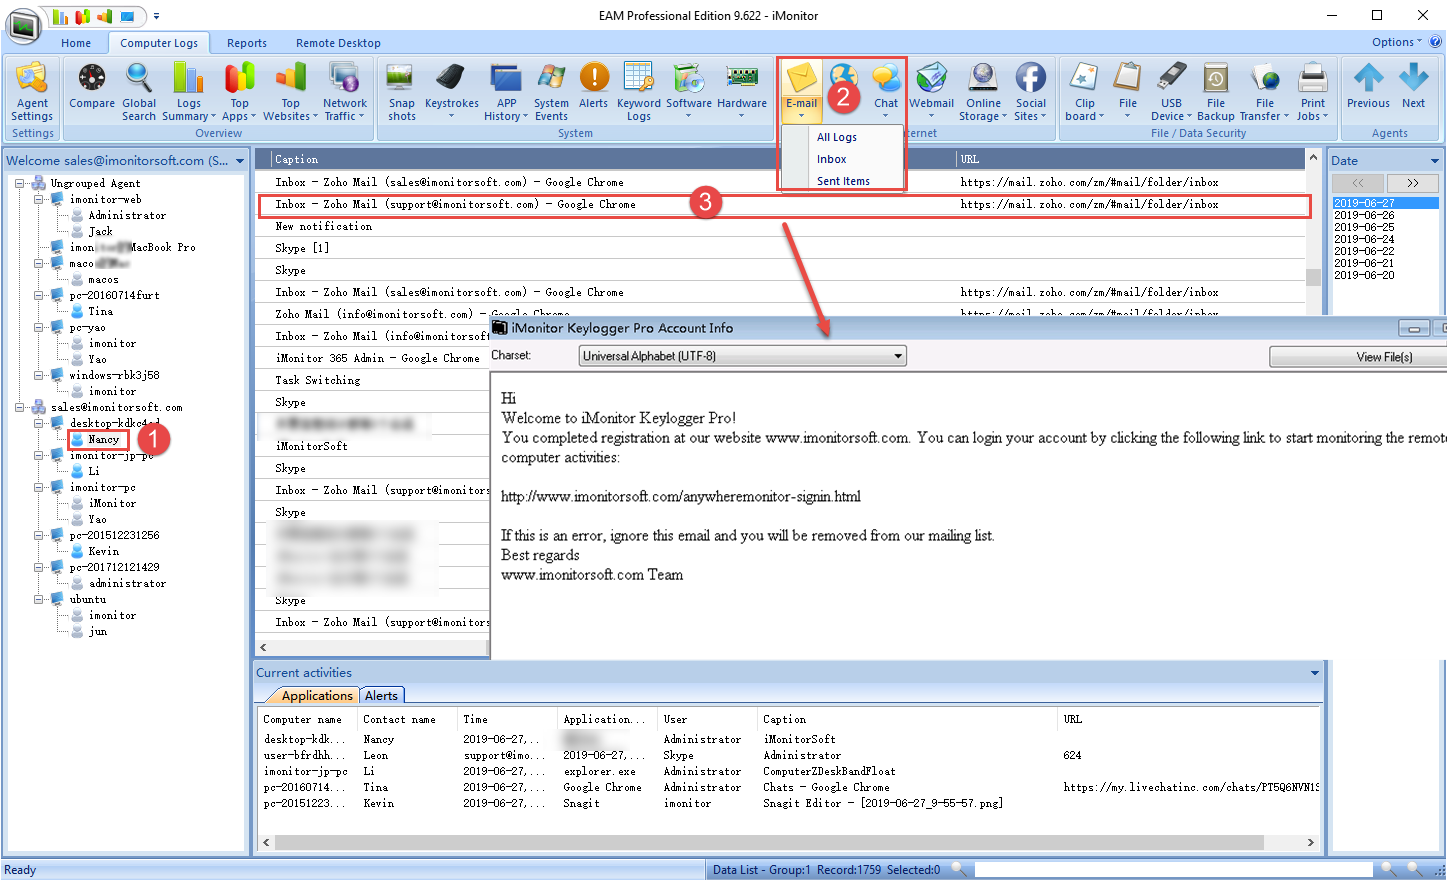Image resolution: width=1447 pixels, height=881 pixels.
Task: Select user Nancy in agent tree
Action: click(103, 439)
